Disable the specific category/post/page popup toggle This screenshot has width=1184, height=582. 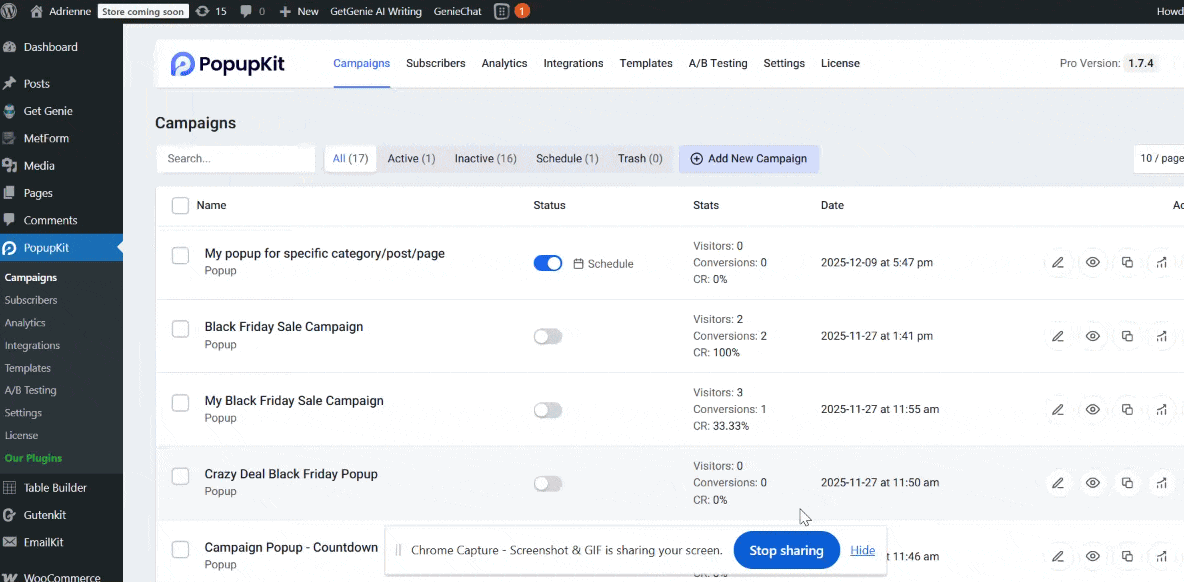[x=548, y=263]
